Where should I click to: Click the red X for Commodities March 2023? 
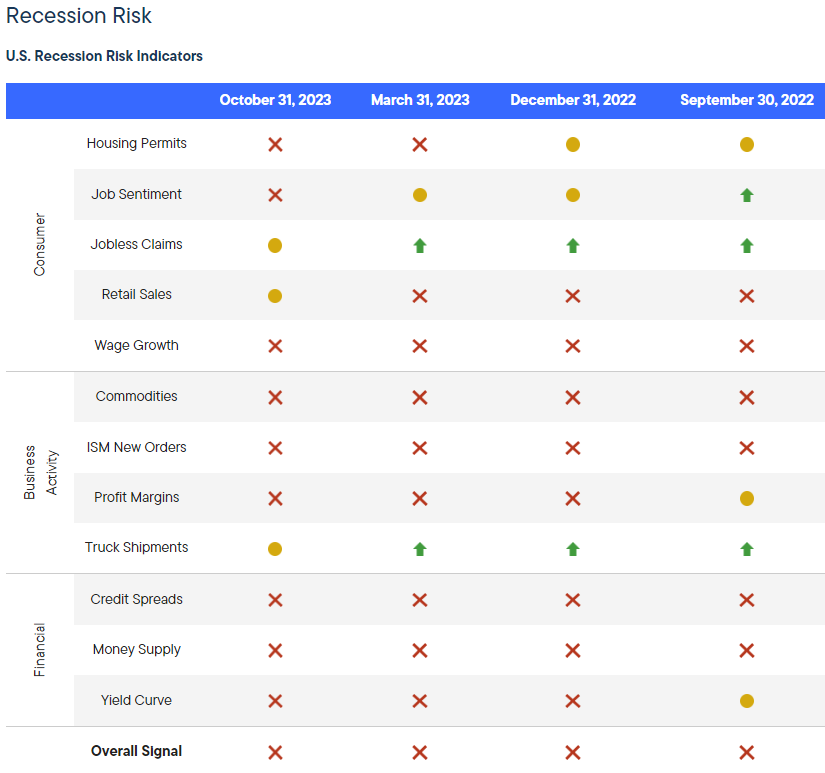[x=420, y=397]
